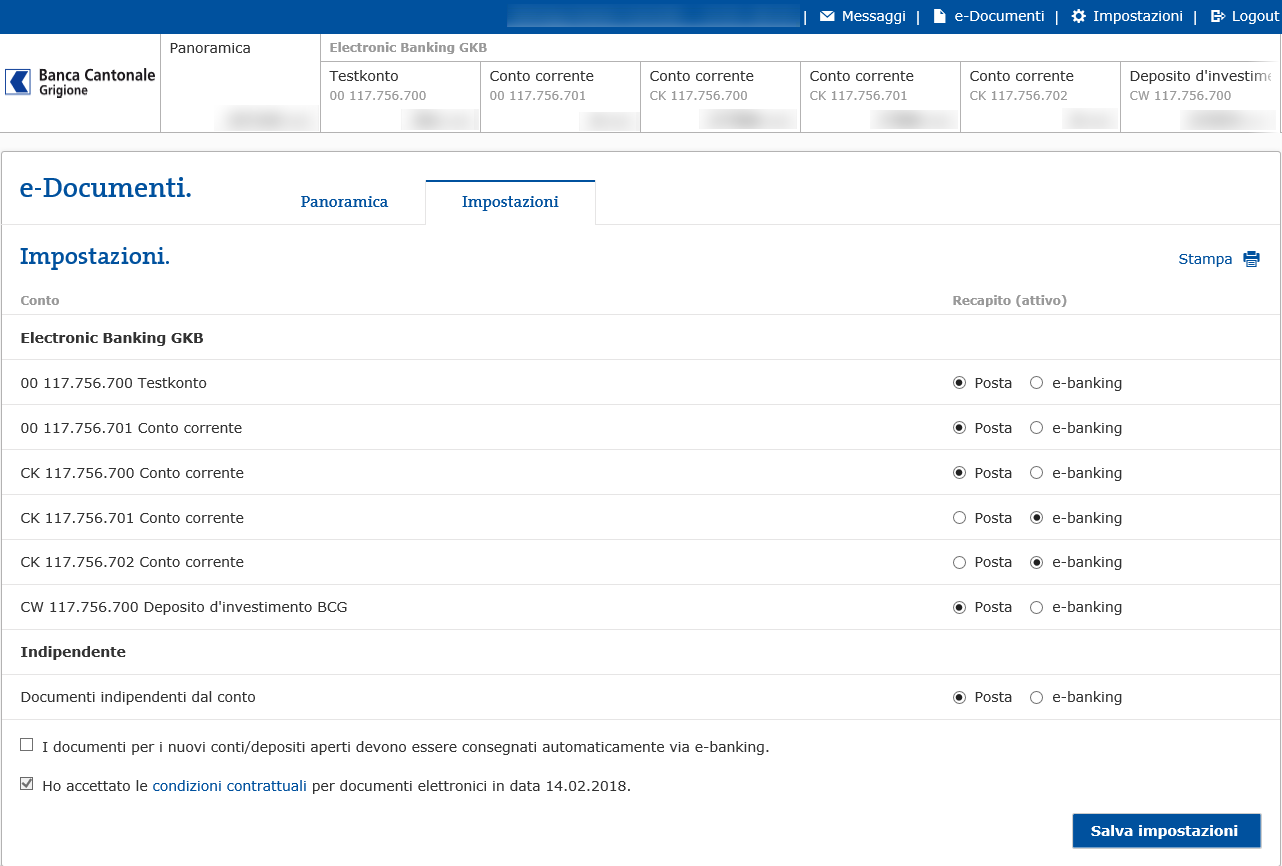
Task: Select Posta for CK 117.756.700 Conto corrente
Action: [960, 473]
